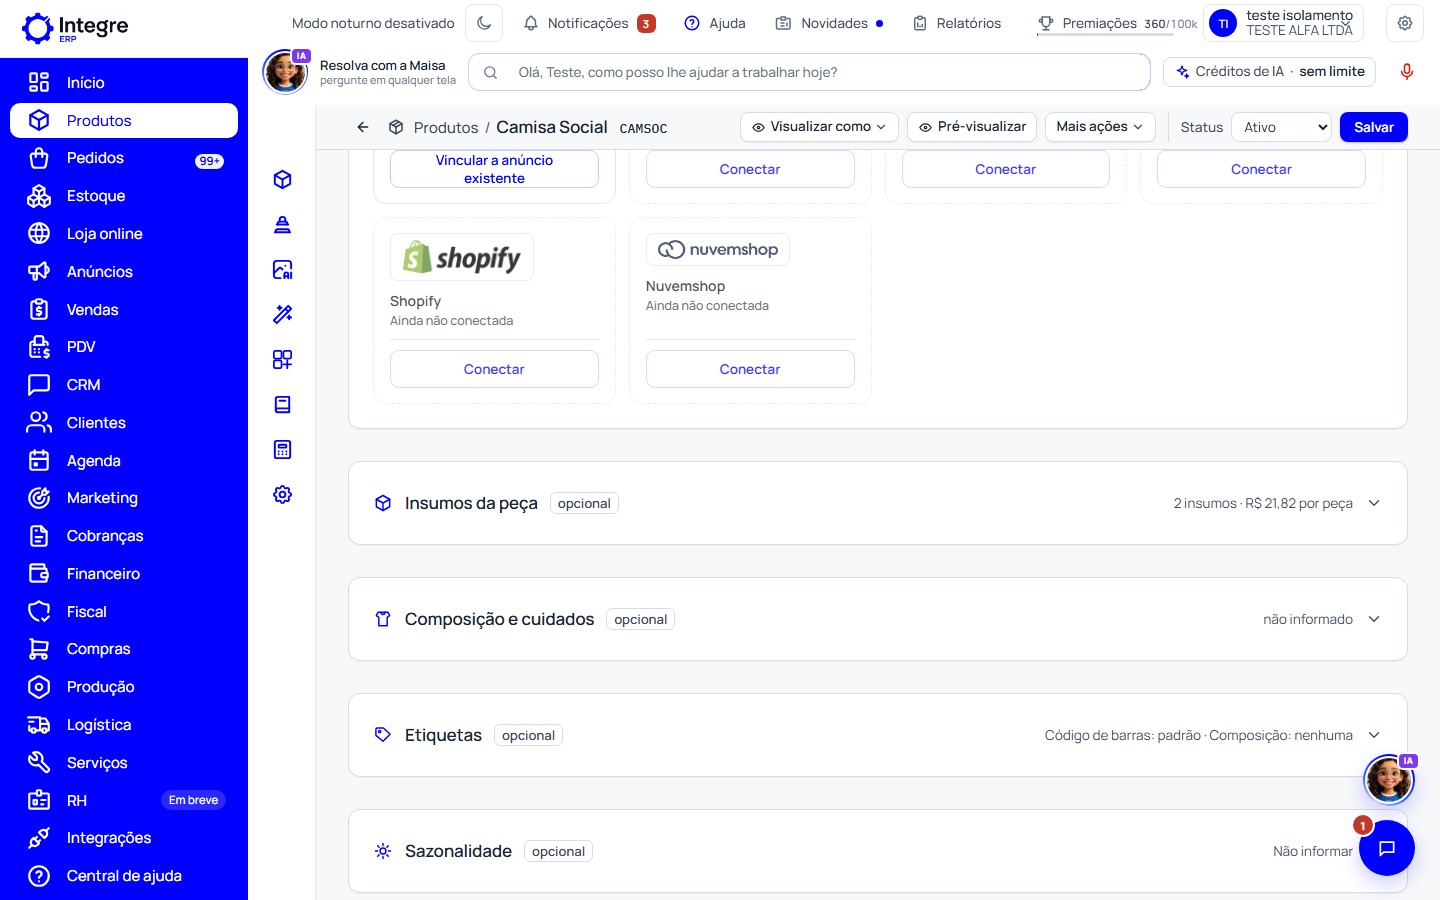This screenshot has height=900, width=1440.
Task: Click the Pré-visualizar button
Action: click(x=972, y=127)
